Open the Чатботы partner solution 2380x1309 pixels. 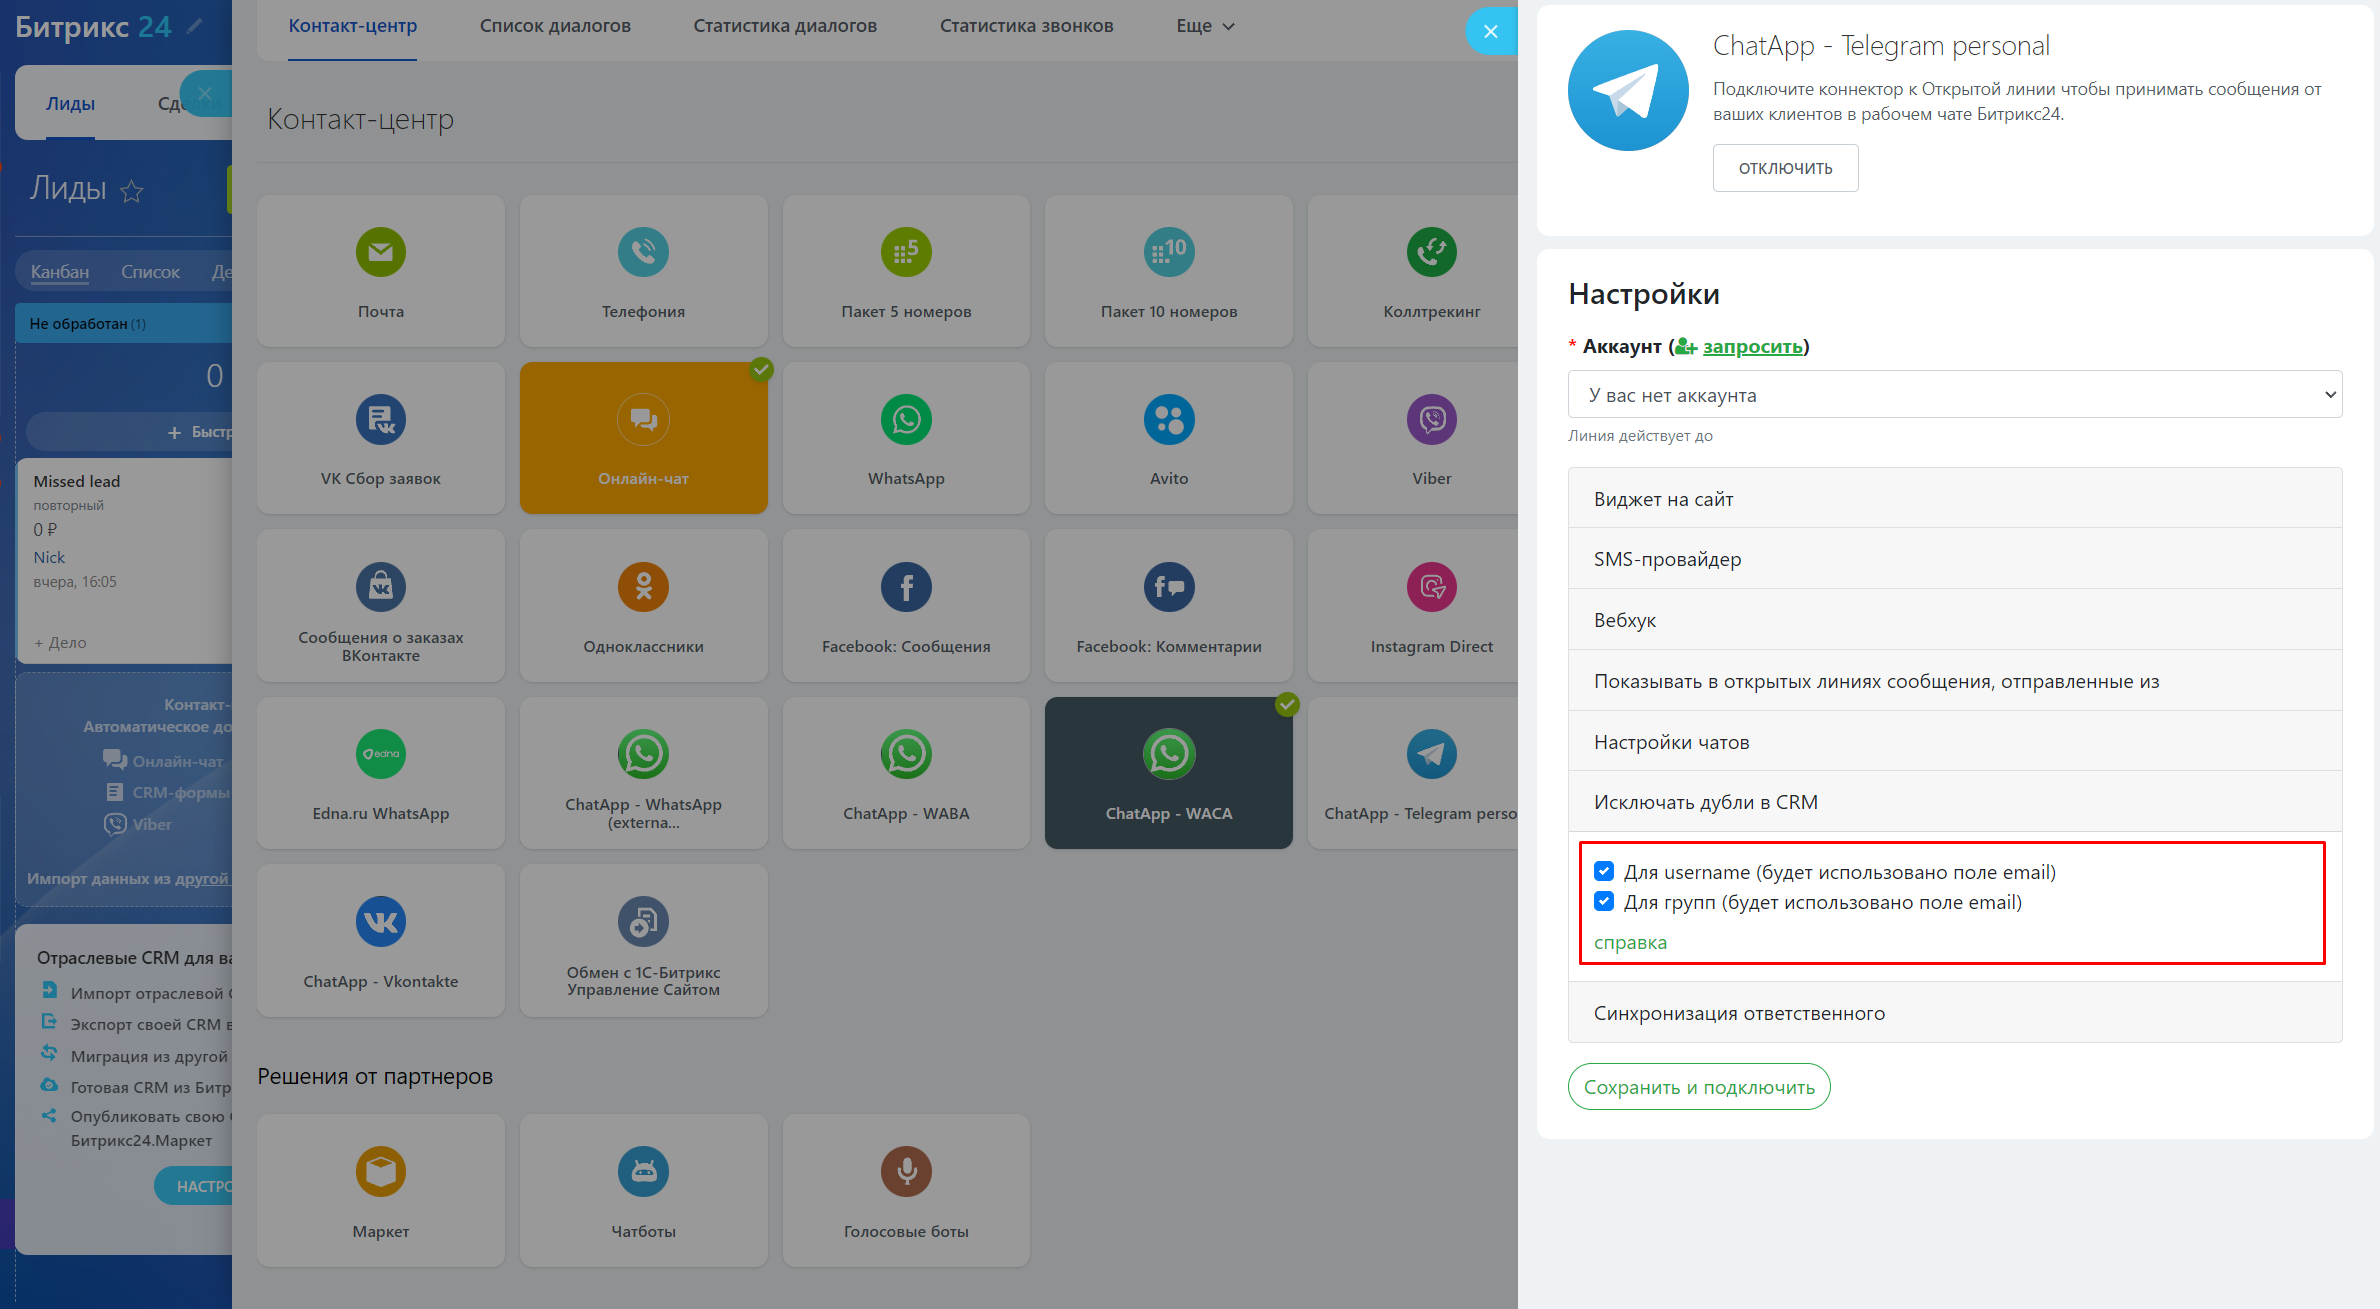coord(643,1190)
